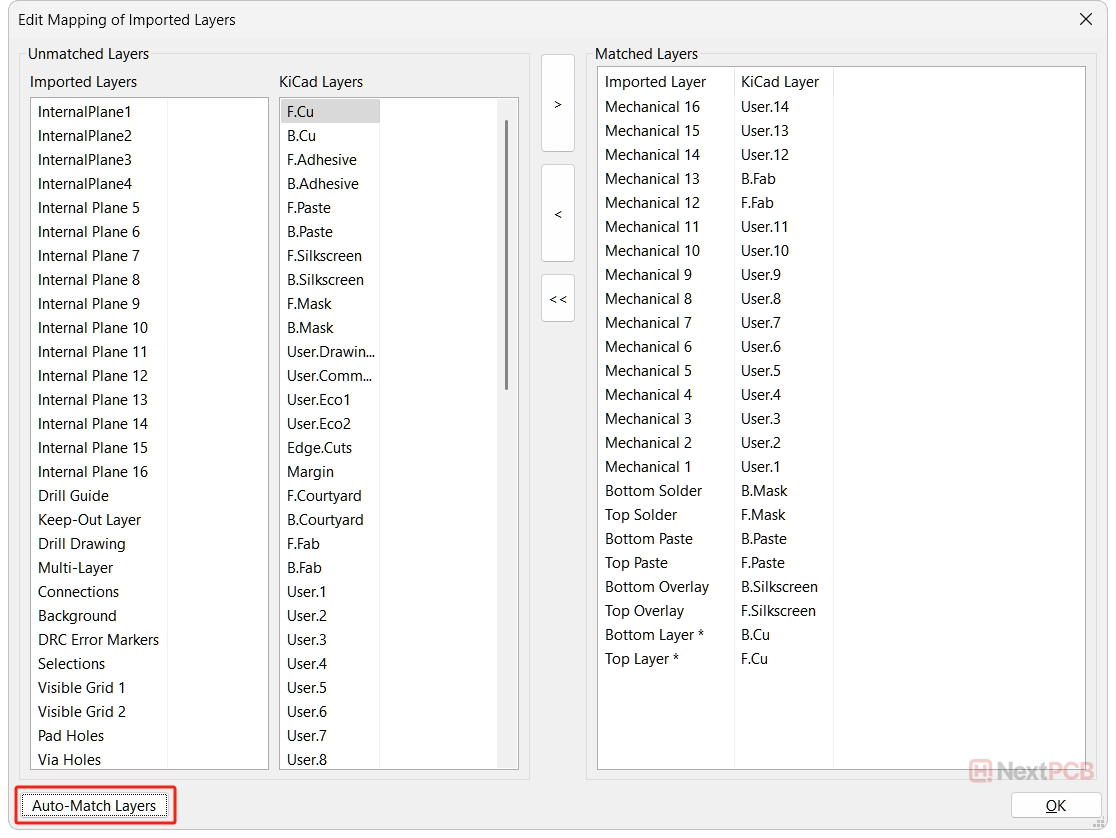Click KiCad Layer column header in Matched Layers
The image size is (1116, 838).
point(779,82)
